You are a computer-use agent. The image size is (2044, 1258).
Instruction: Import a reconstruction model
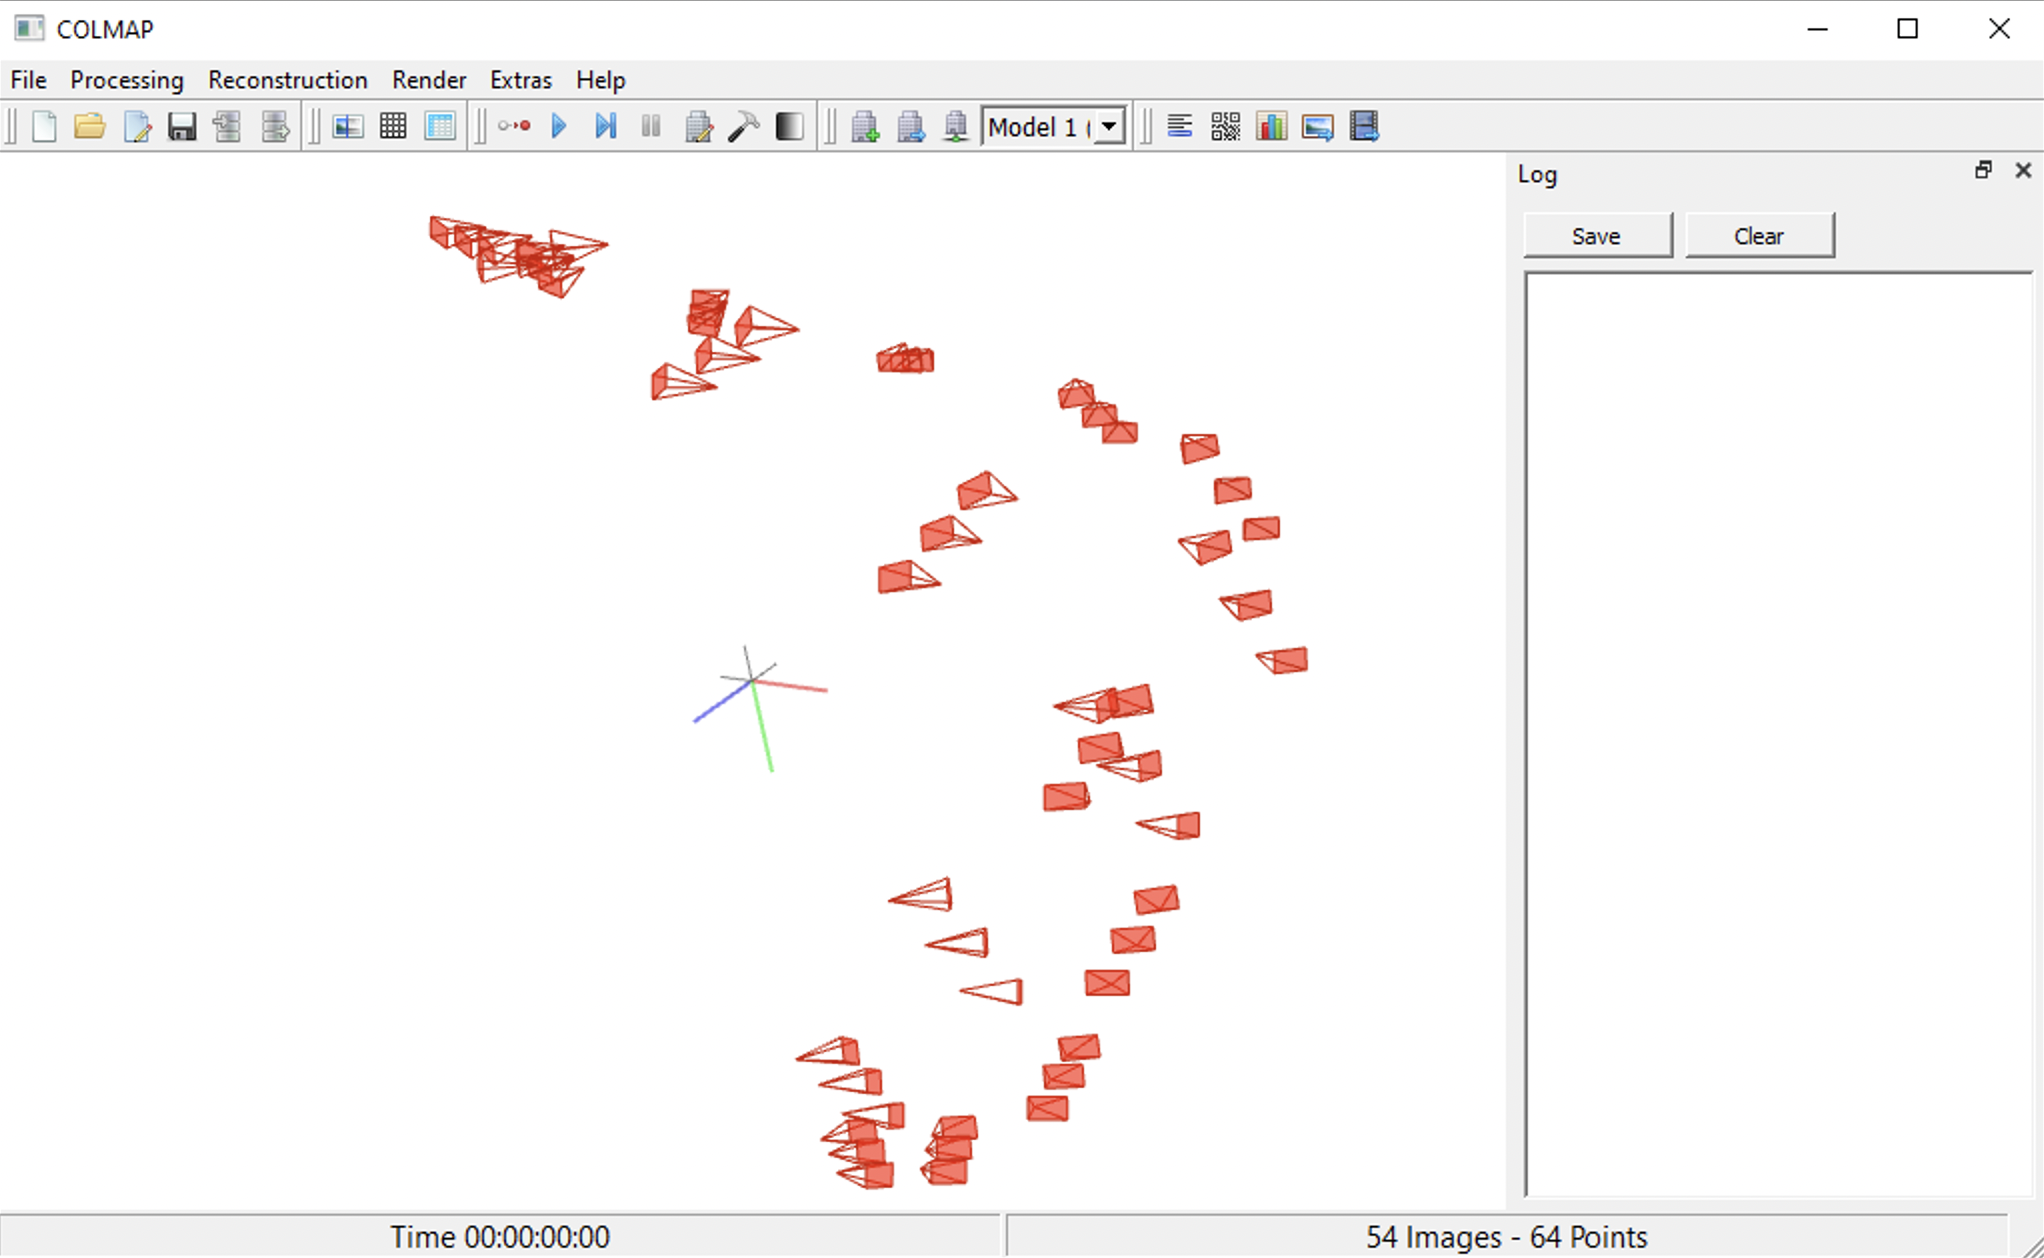click(227, 126)
